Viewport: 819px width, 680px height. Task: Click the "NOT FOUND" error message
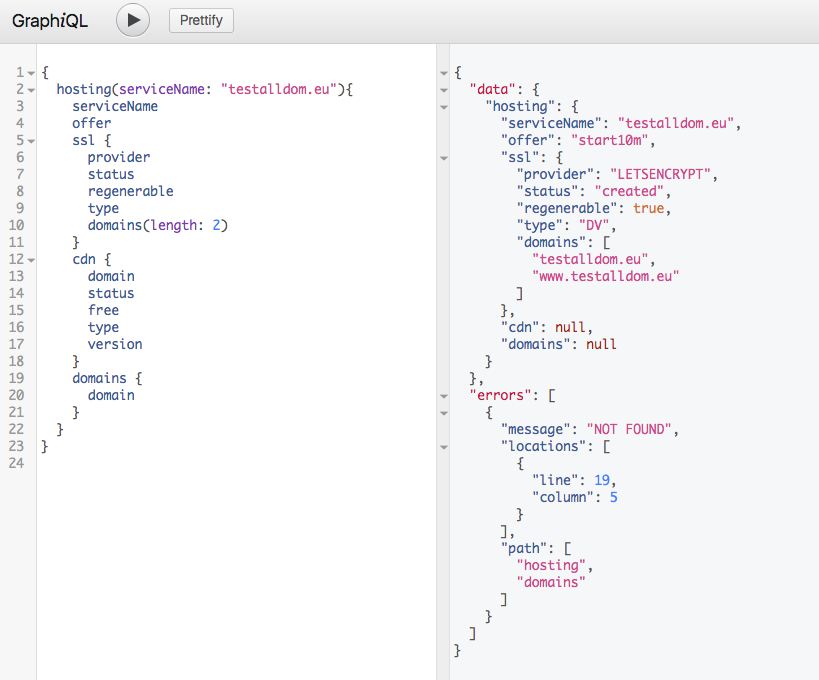click(629, 429)
